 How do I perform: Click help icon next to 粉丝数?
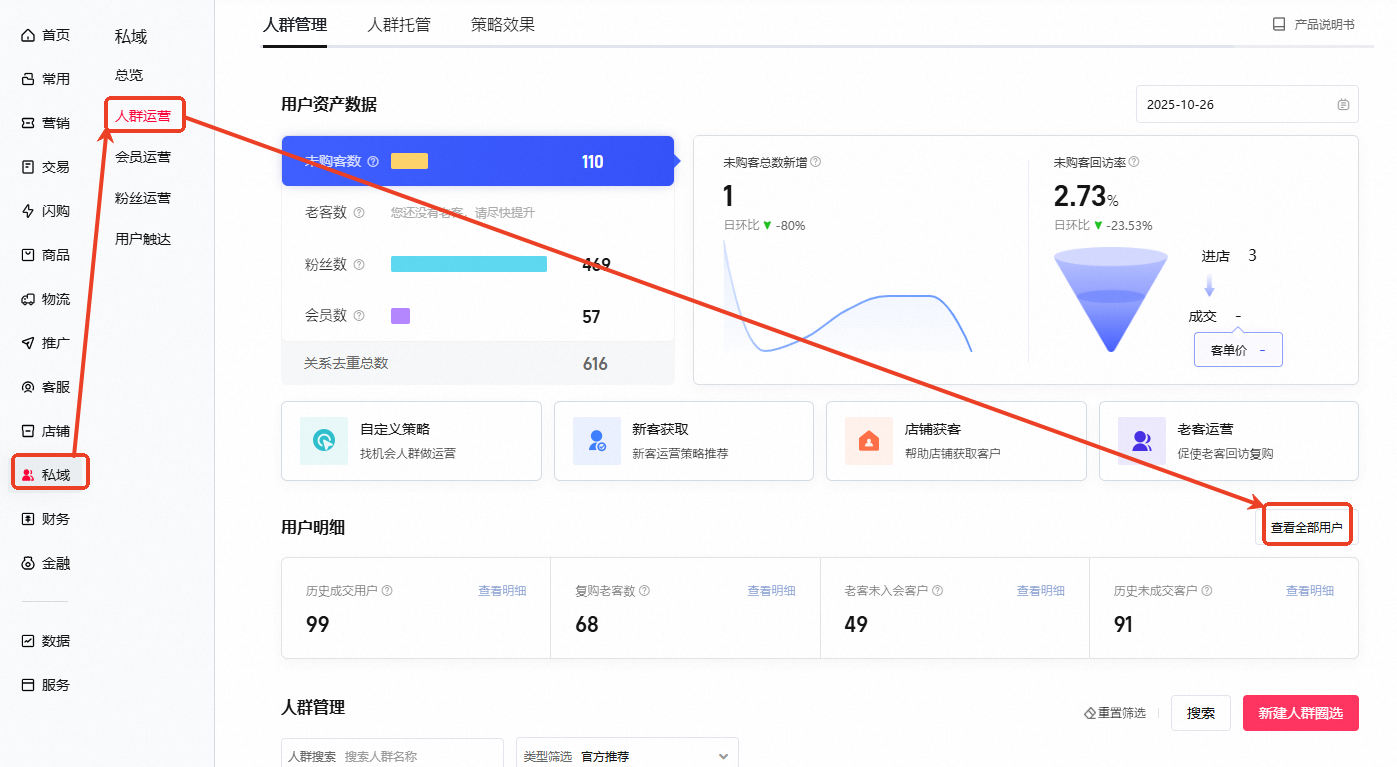[359, 265]
